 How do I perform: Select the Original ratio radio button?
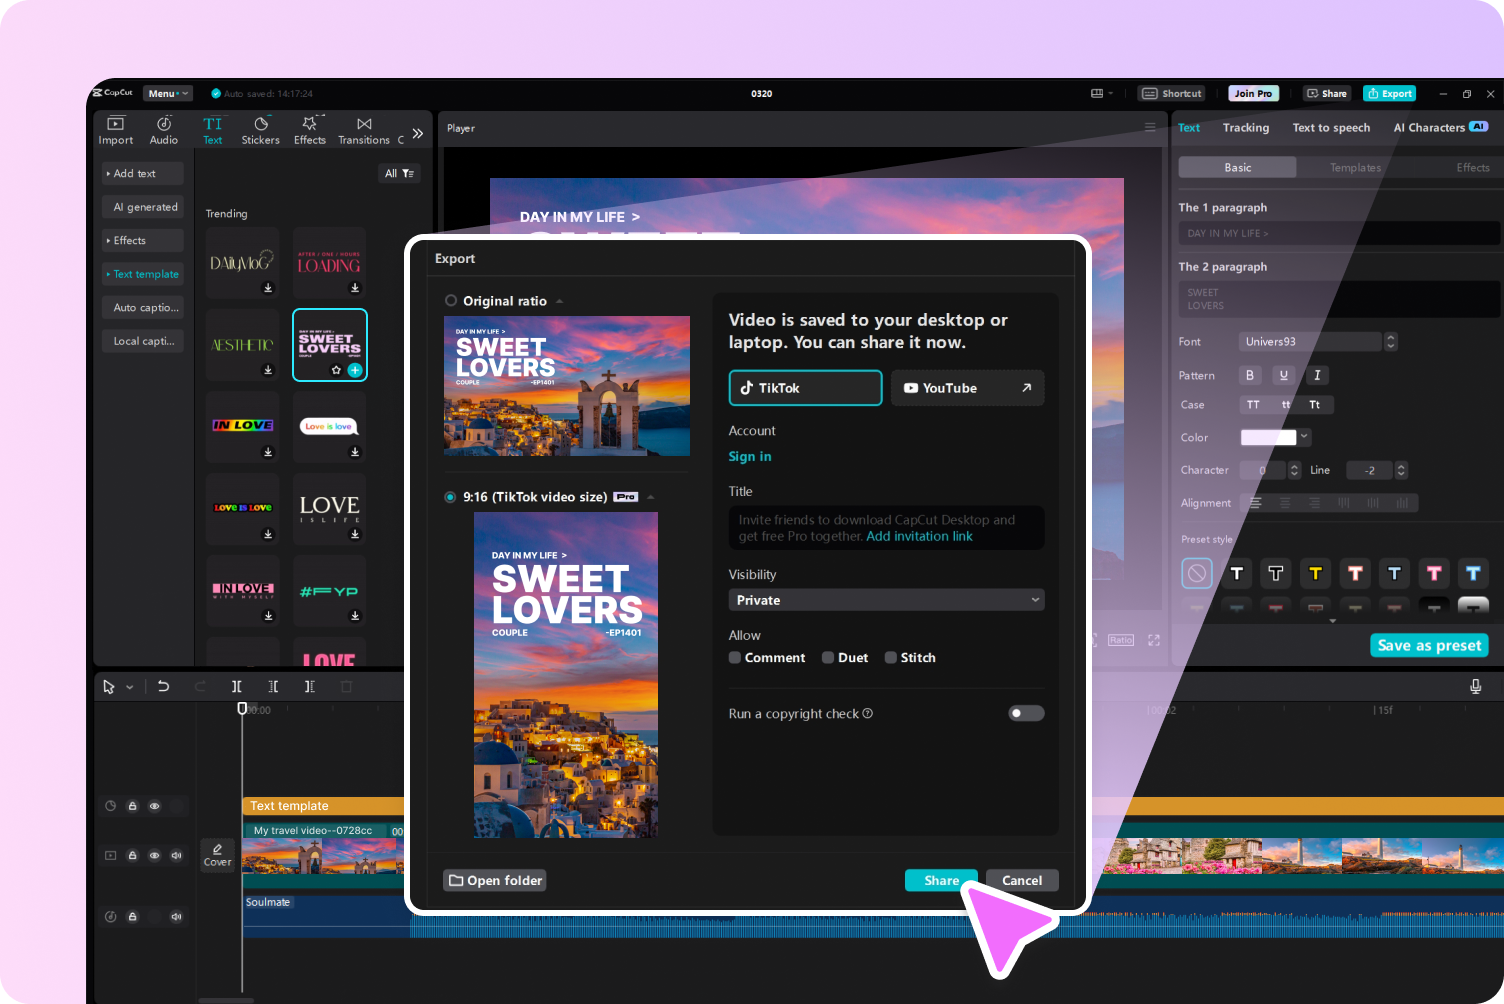[x=450, y=300]
